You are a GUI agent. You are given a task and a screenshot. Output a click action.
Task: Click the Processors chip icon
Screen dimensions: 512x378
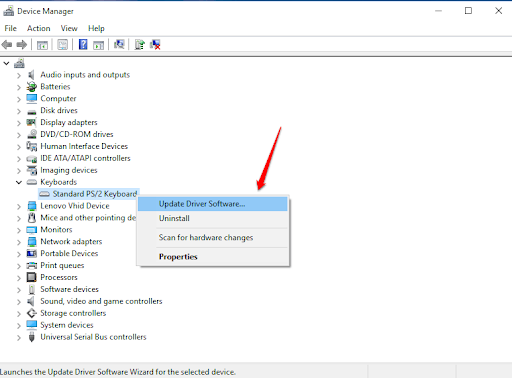(32, 277)
